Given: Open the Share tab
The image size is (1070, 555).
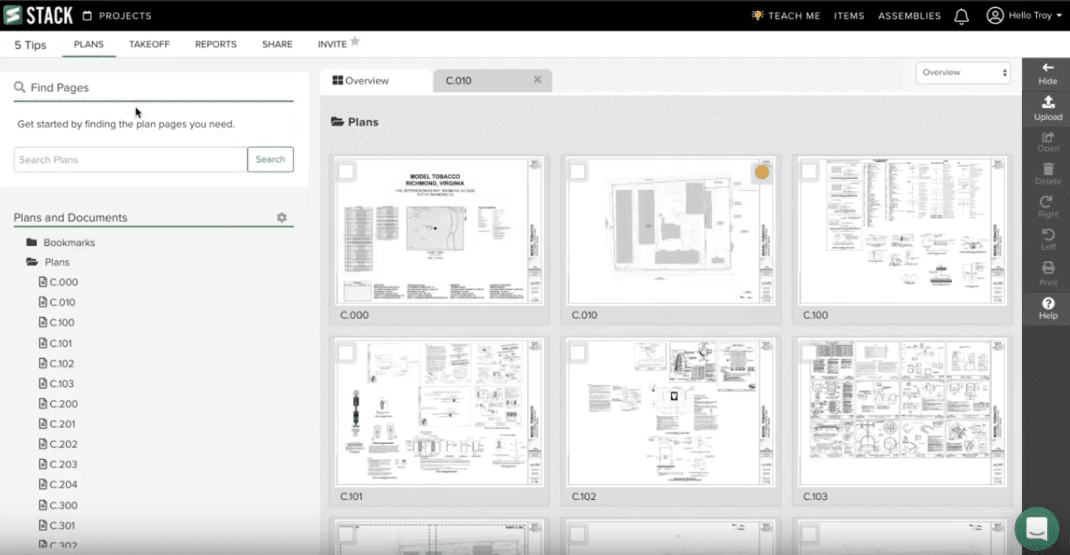Looking at the screenshot, I should pyautogui.click(x=277, y=44).
